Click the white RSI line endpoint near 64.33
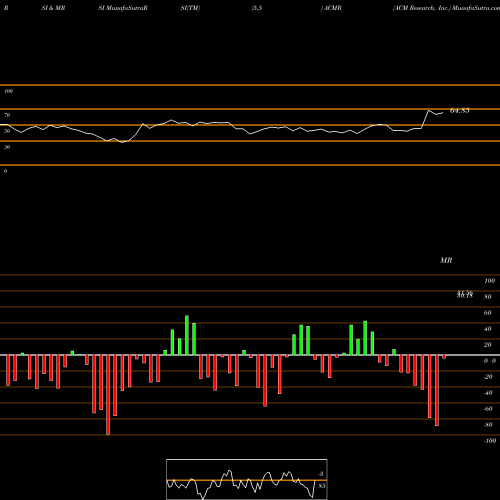The image size is (500, 500). (x=443, y=113)
